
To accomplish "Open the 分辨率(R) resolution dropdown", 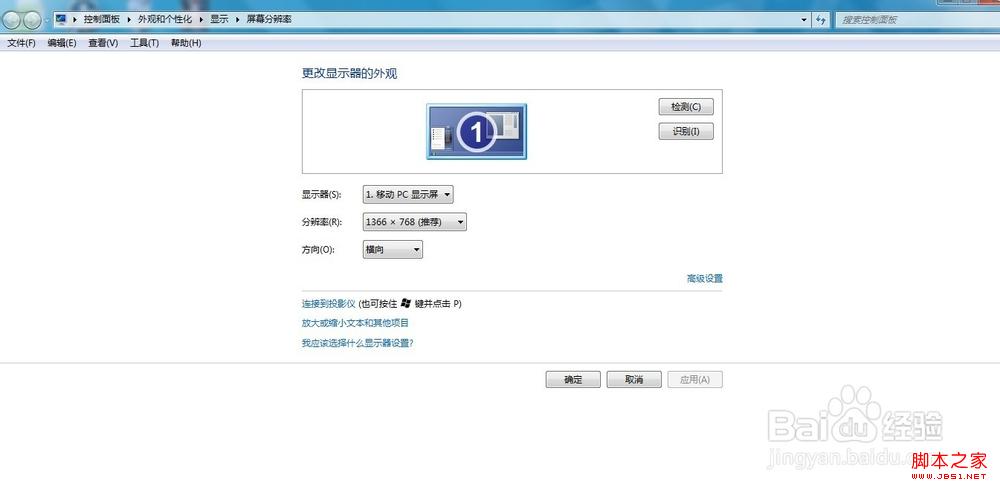I will (x=415, y=222).
